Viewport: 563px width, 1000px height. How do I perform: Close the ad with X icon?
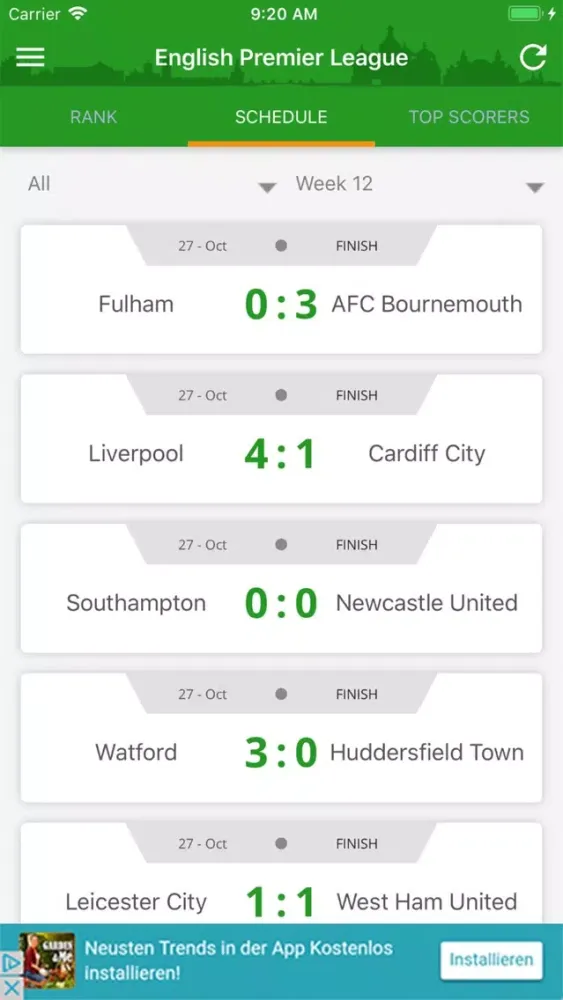tap(11, 987)
